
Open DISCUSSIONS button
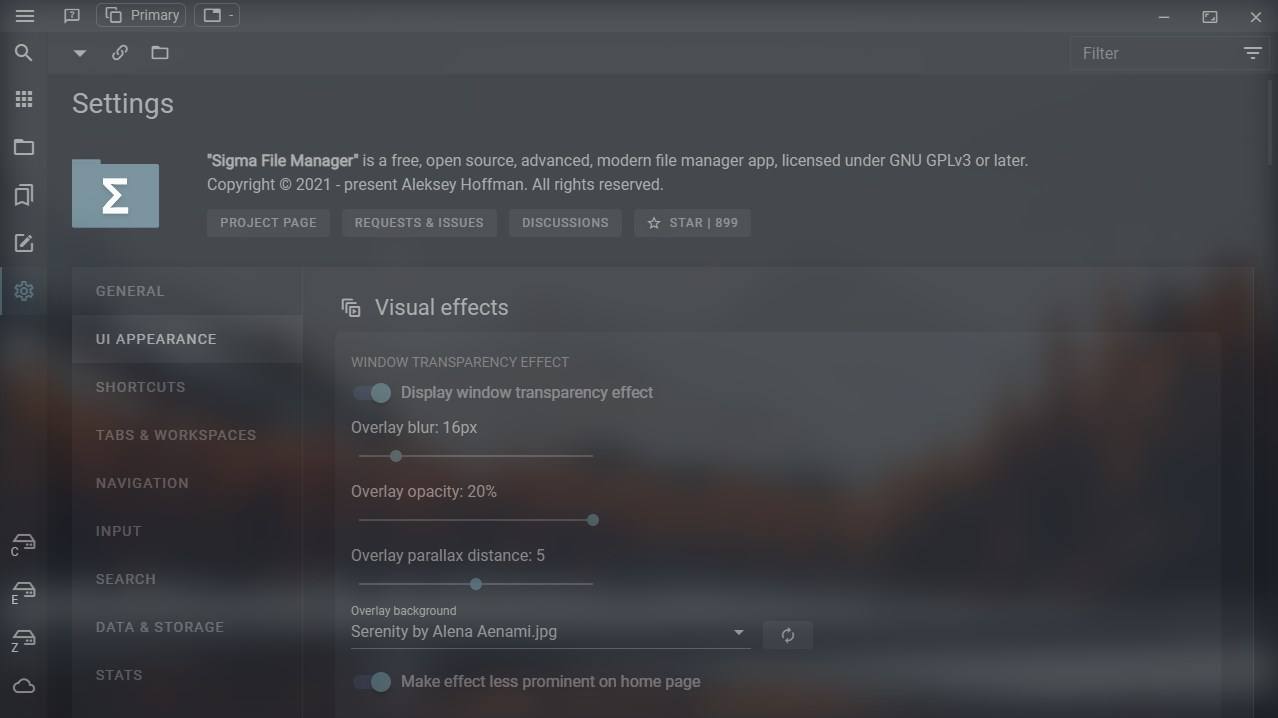(565, 223)
